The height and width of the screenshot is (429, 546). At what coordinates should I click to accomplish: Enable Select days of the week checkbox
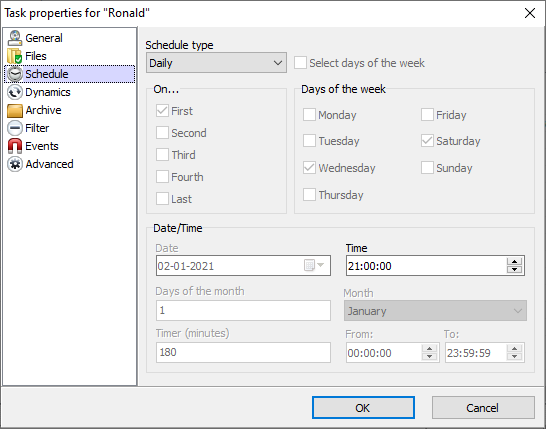(300, 63)
